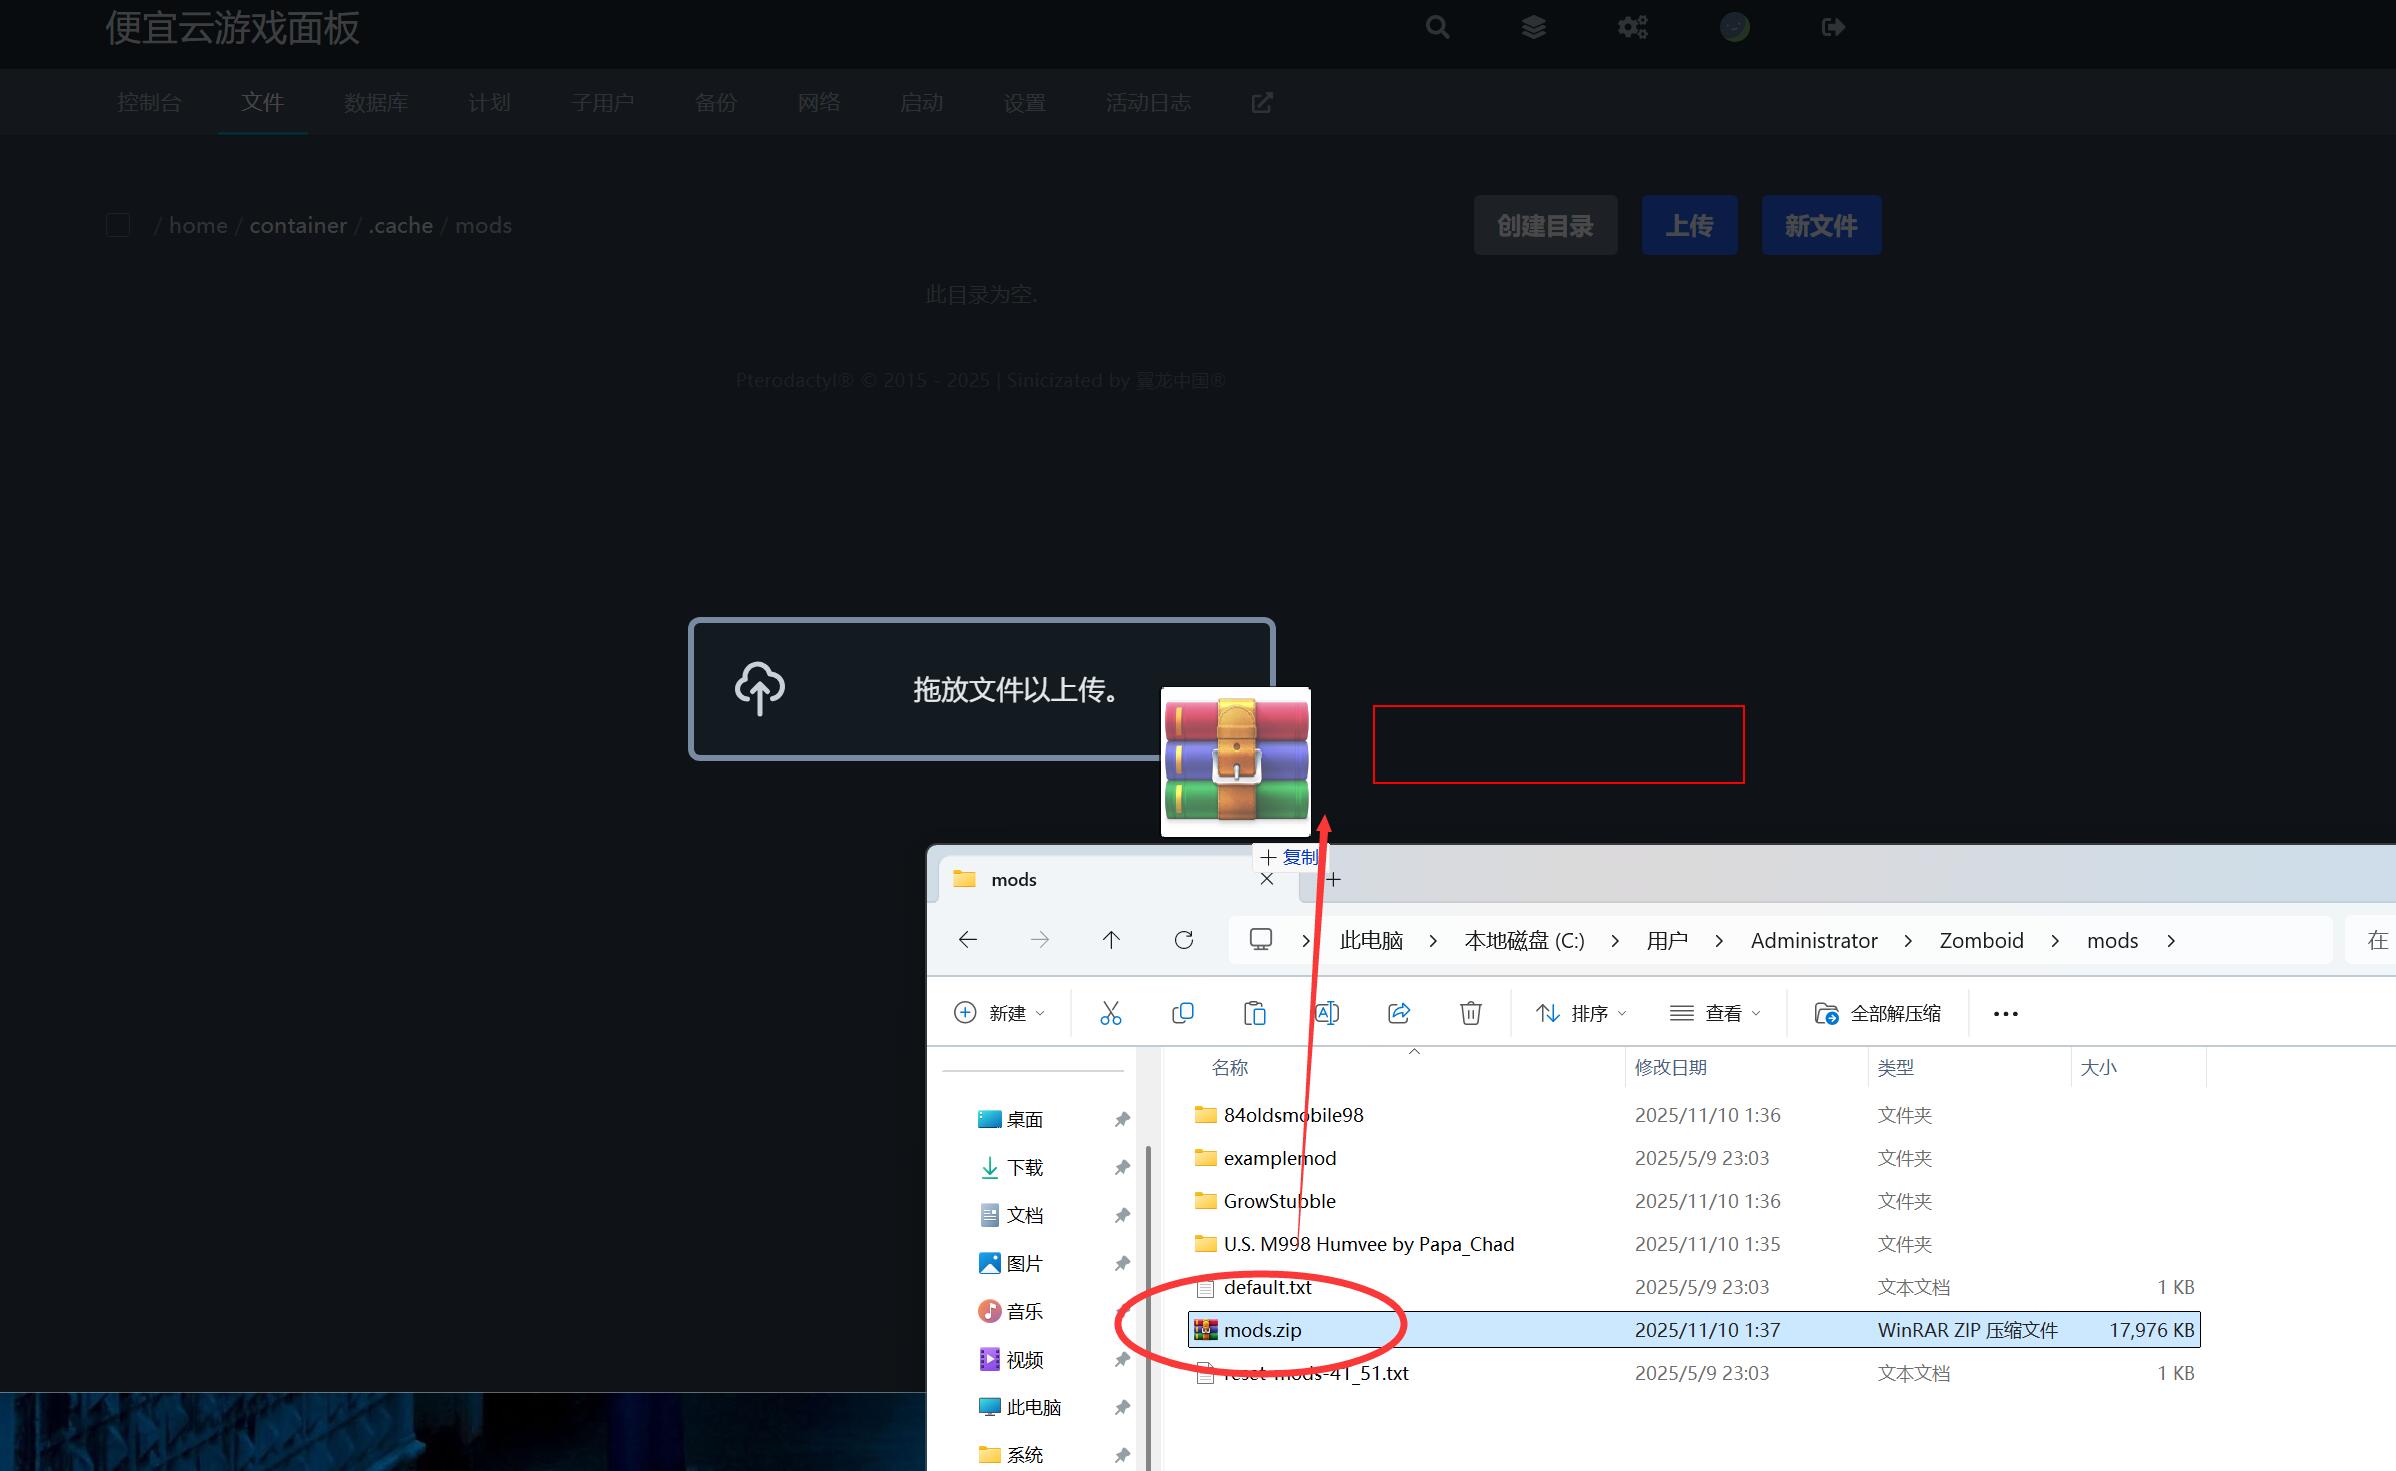
Task: Delete mods.zip using the trash icon
Action: point(1470,1012)
